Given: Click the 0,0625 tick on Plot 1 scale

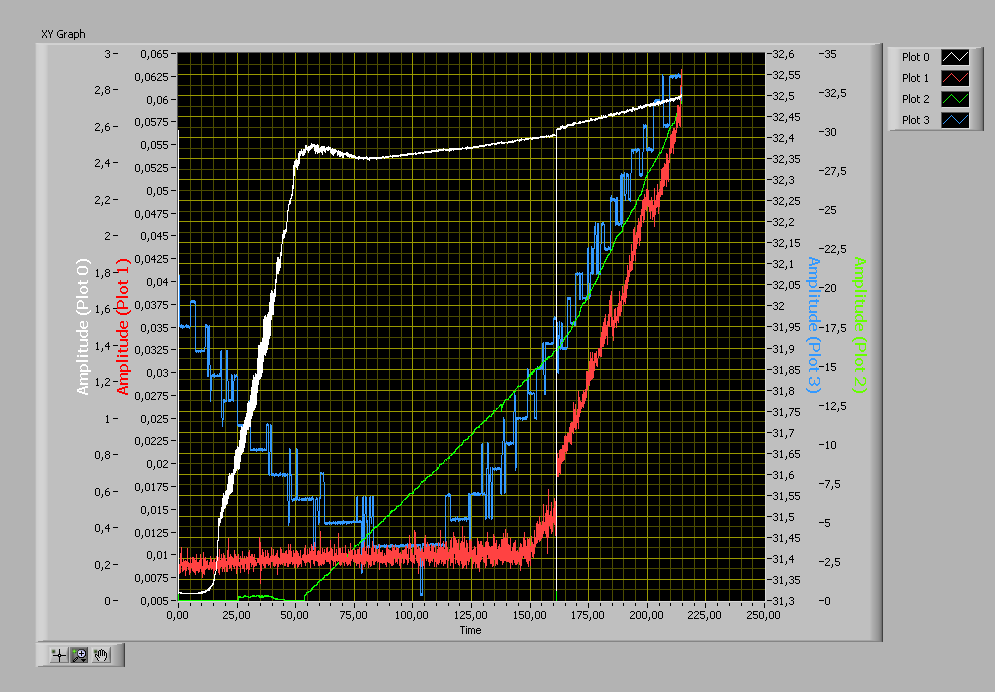Looking at the screenshot, I should click(152, 77).
